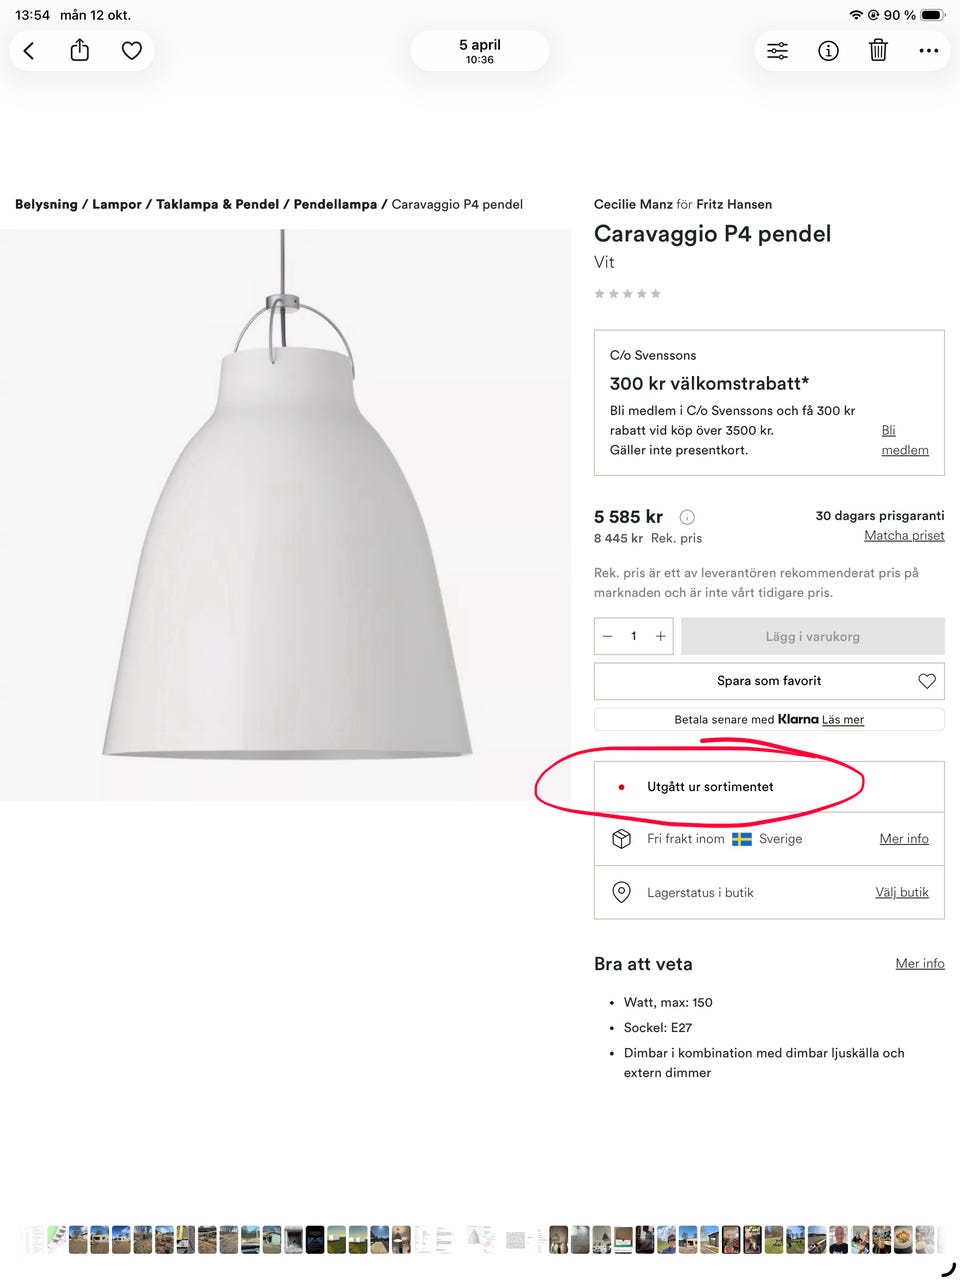Click the price info icon beside 5 585 kr
This screenshot has height=1281, width=960.
[x=687, y=517]
